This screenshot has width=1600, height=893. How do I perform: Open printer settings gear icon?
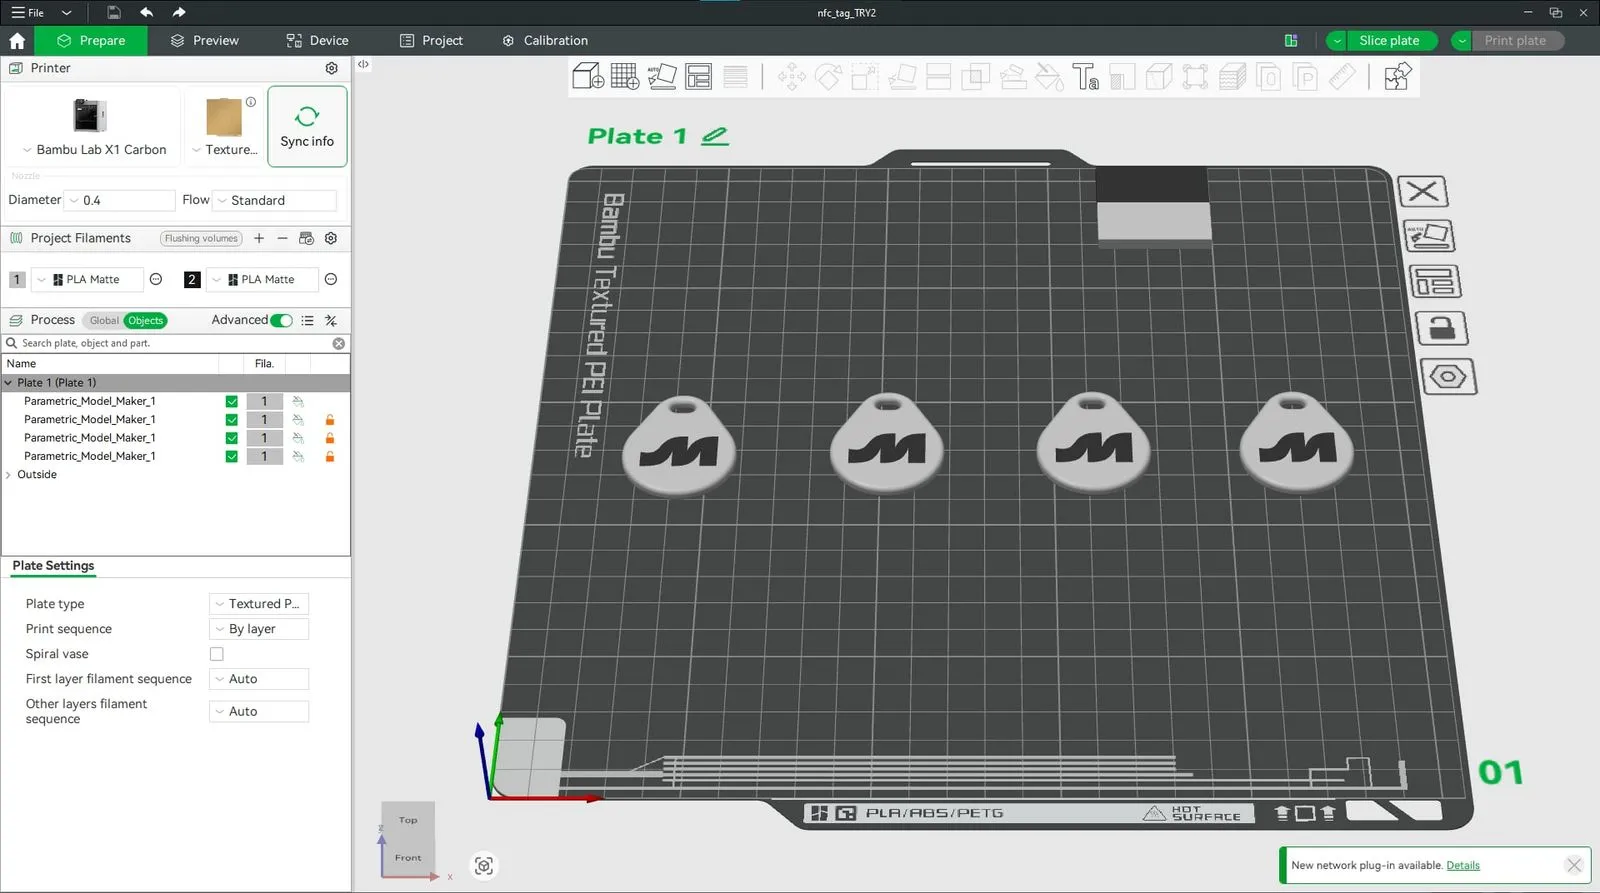[332, 68]
